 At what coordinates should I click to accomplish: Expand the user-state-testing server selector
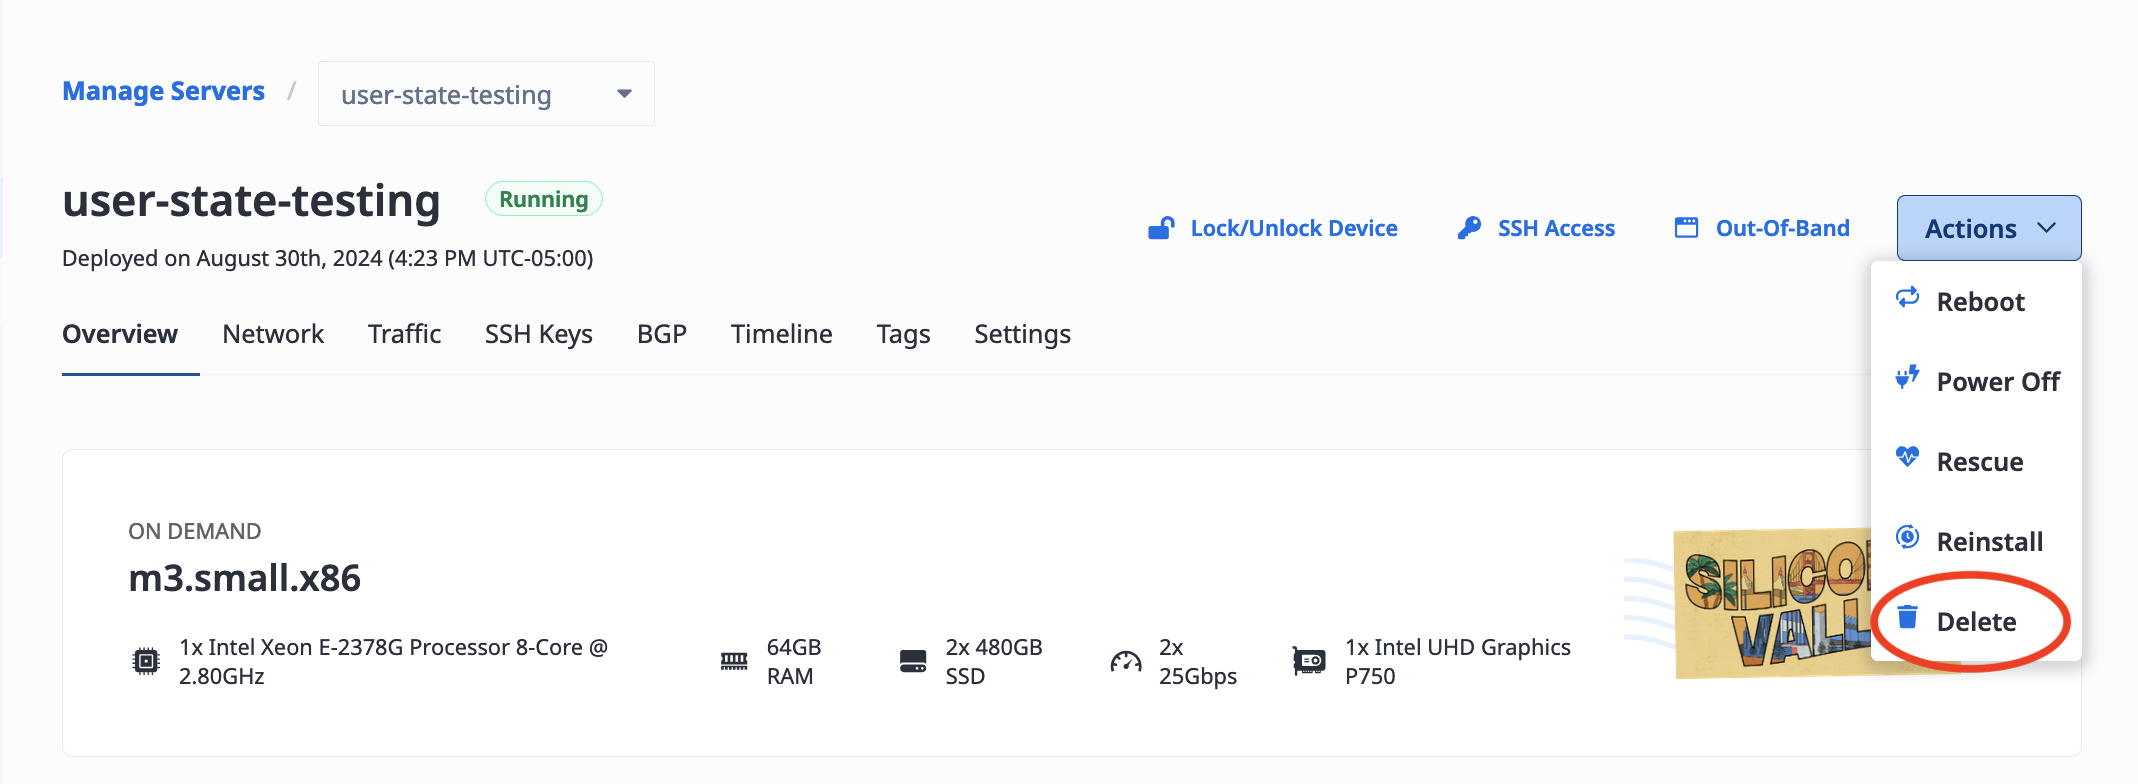486,94
